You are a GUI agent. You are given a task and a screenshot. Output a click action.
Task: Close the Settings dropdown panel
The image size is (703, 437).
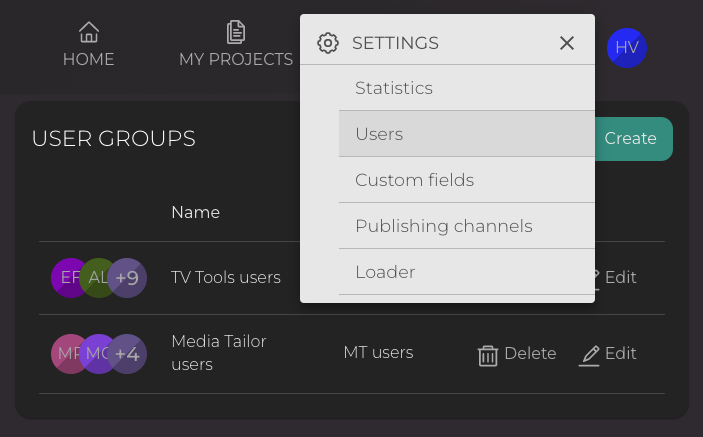point(567,43)
